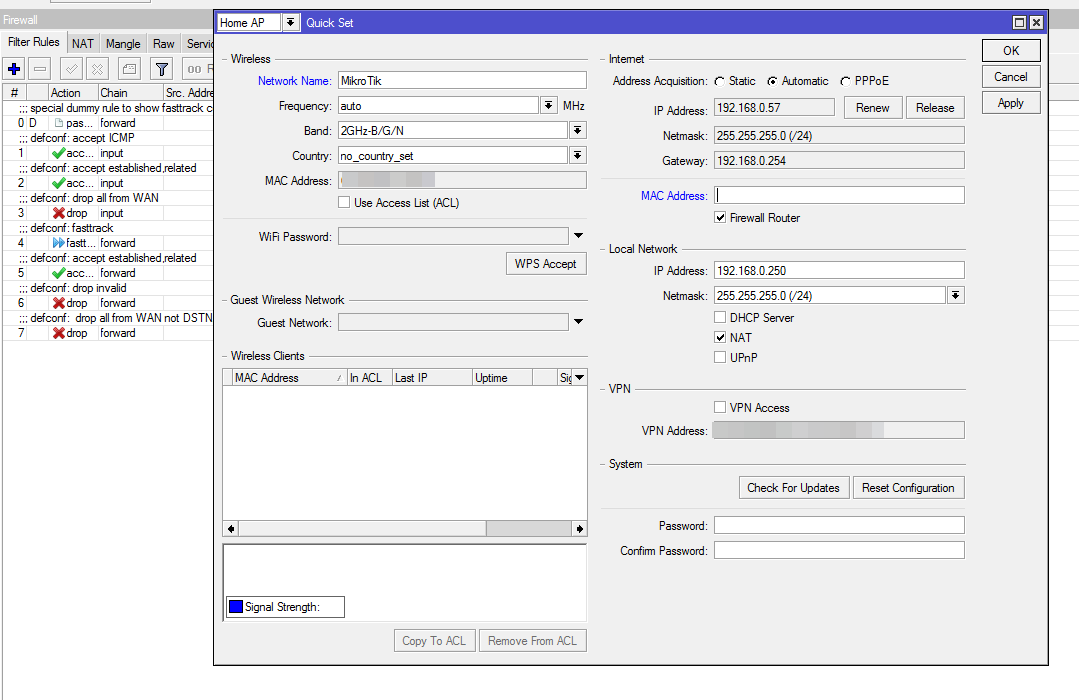Click the X disable rule icon
1079x700 pixels.
97,69
